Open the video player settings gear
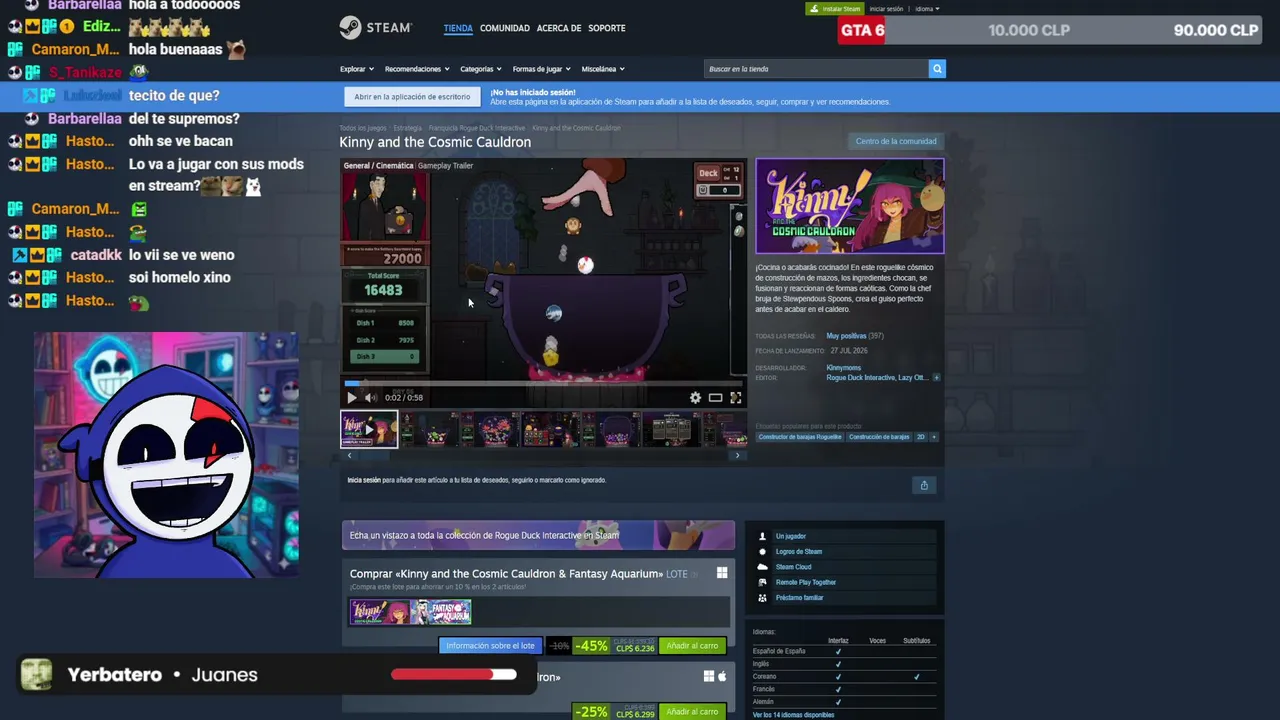The image size is (1280, 720). [x=695, y=397]
